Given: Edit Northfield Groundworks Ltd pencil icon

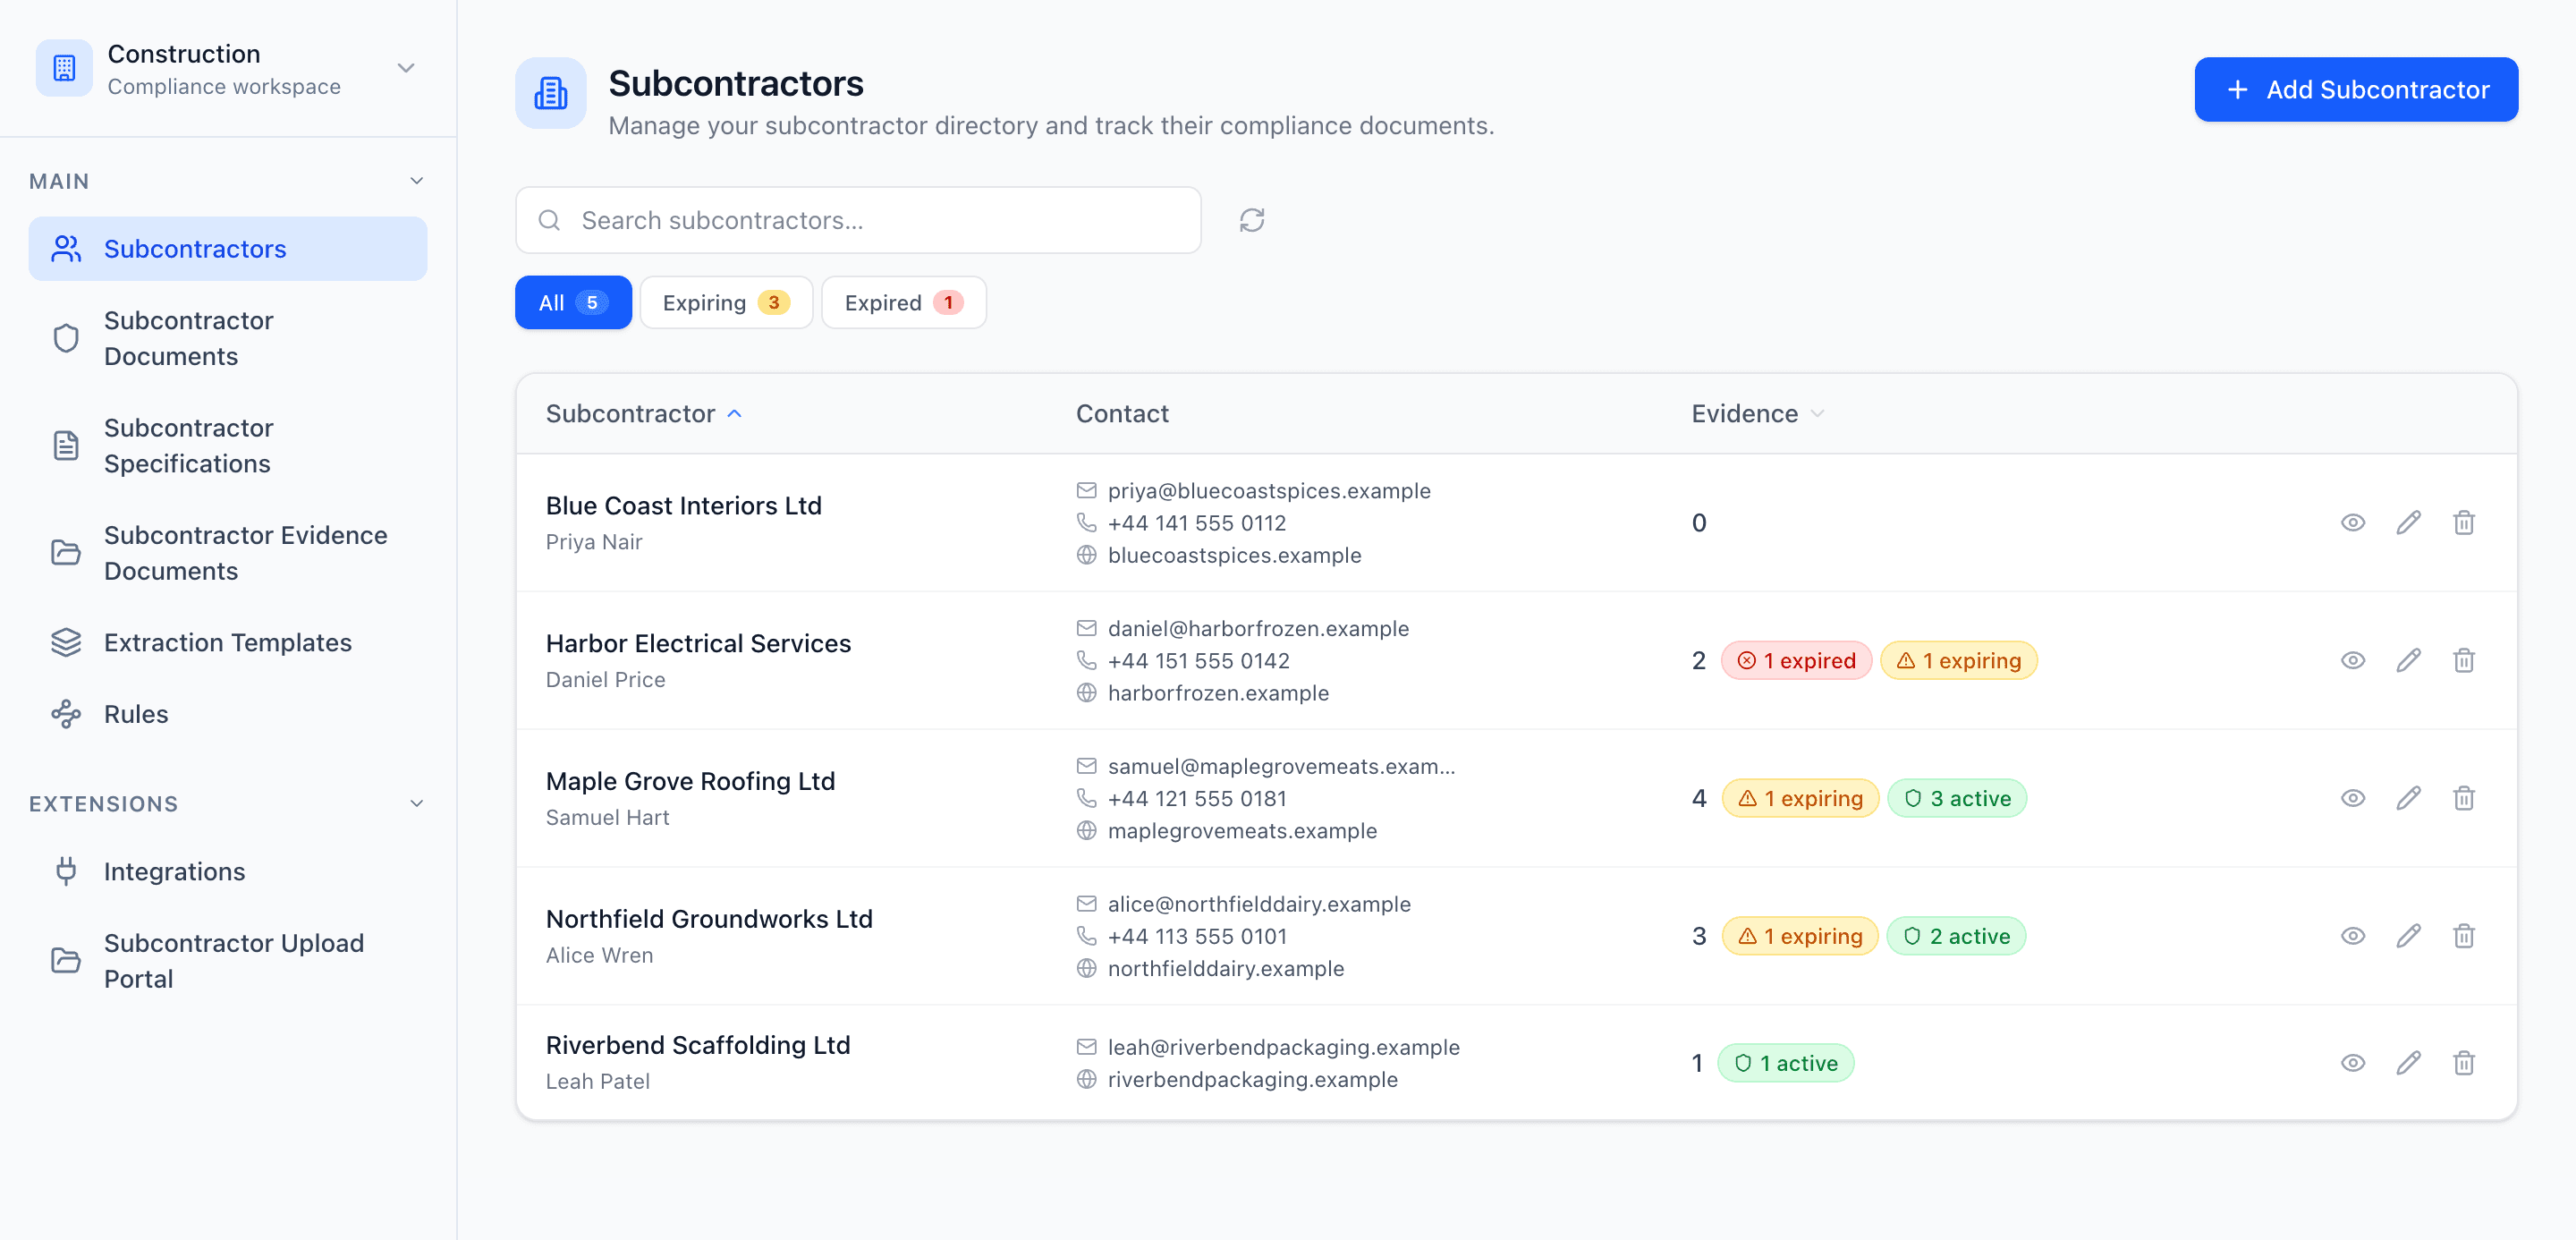Looking at the screenshot, I should tap(2409, 936).
